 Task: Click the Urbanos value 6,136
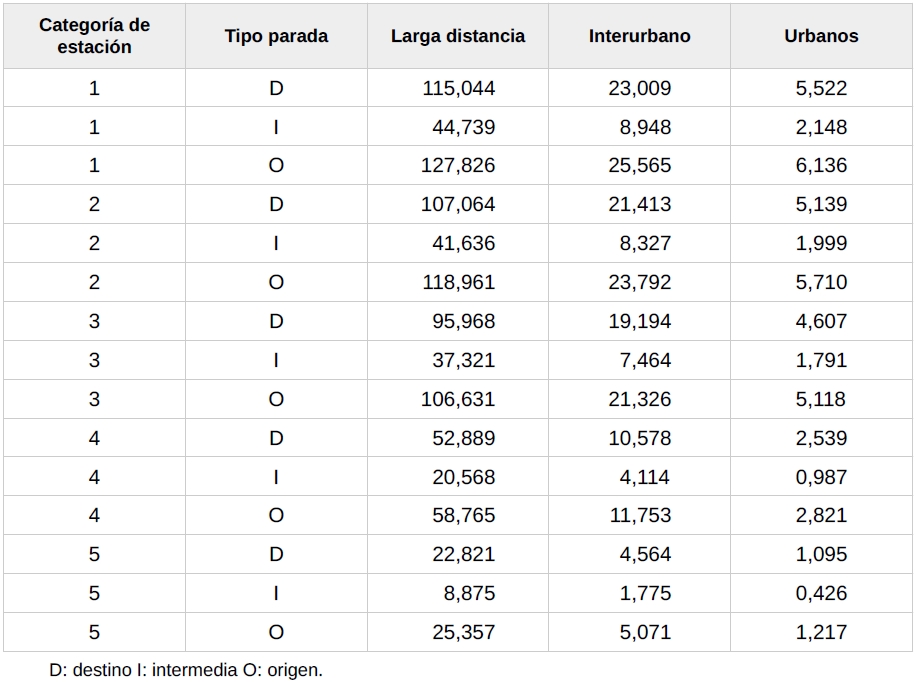(821, 166)
